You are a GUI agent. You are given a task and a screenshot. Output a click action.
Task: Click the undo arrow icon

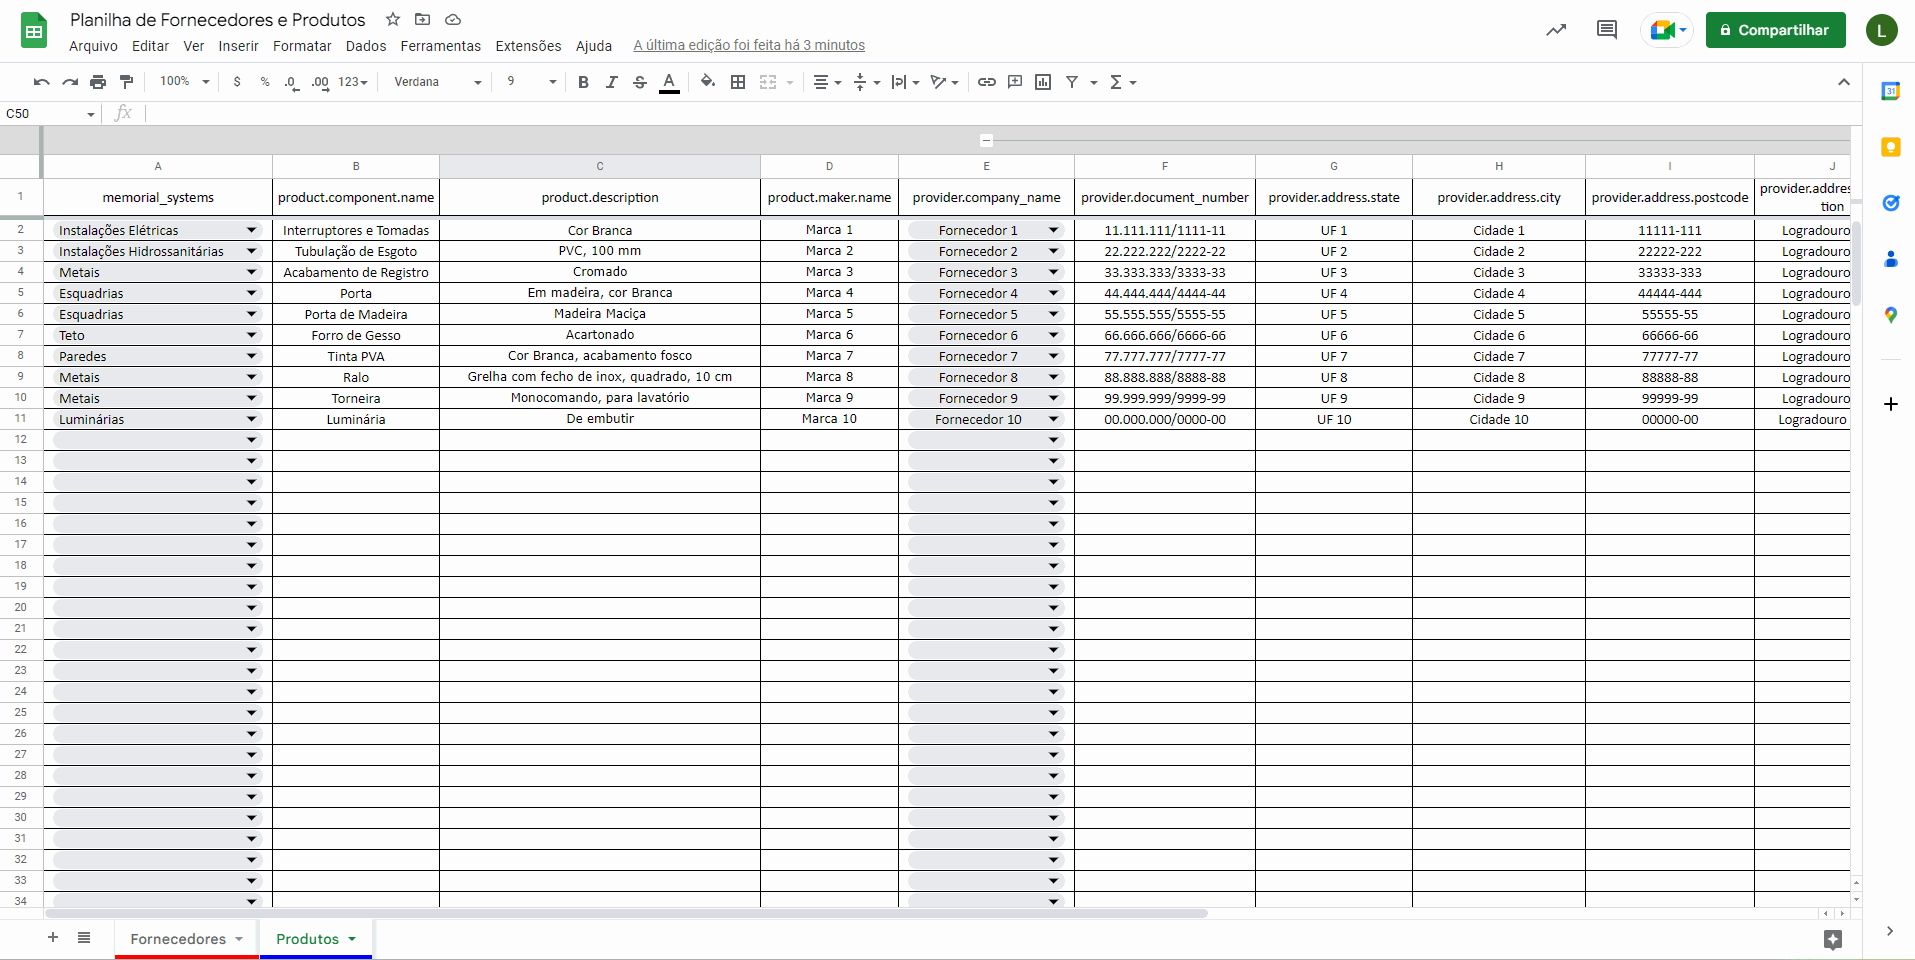[x=41, y=82]
